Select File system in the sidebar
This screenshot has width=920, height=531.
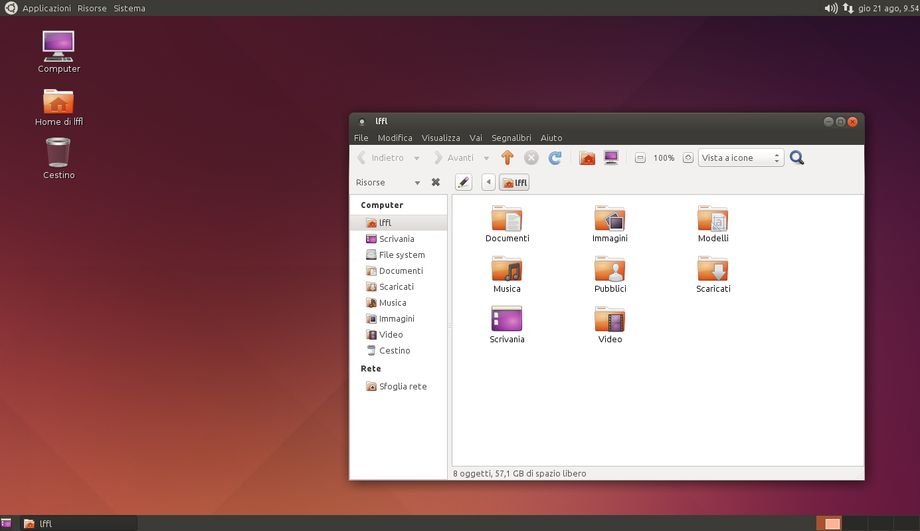pyautogui.click(x=401, y=255)
